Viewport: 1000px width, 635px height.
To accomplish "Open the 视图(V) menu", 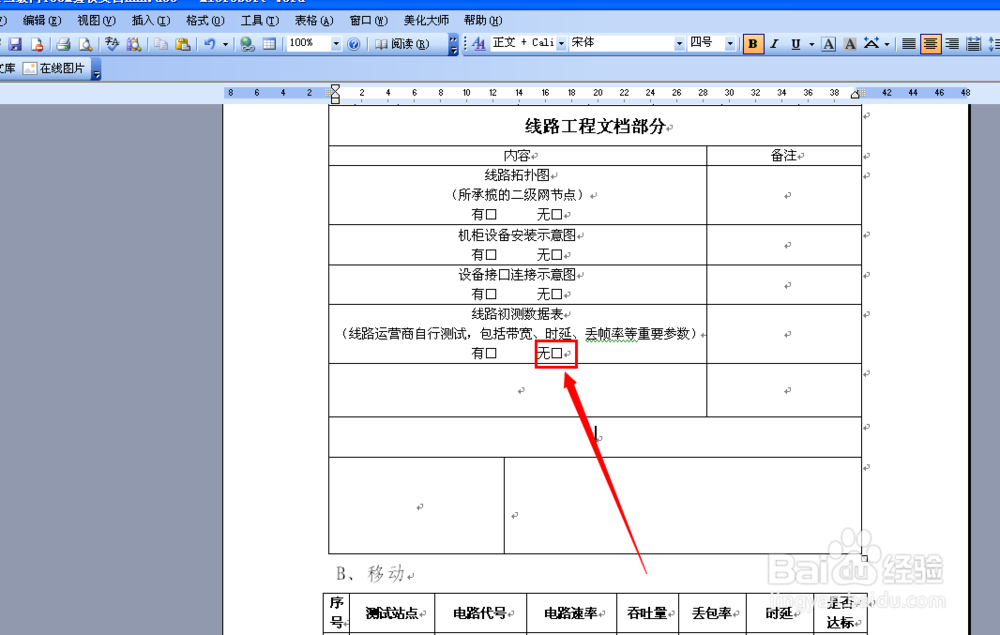I will coord(96,20).
